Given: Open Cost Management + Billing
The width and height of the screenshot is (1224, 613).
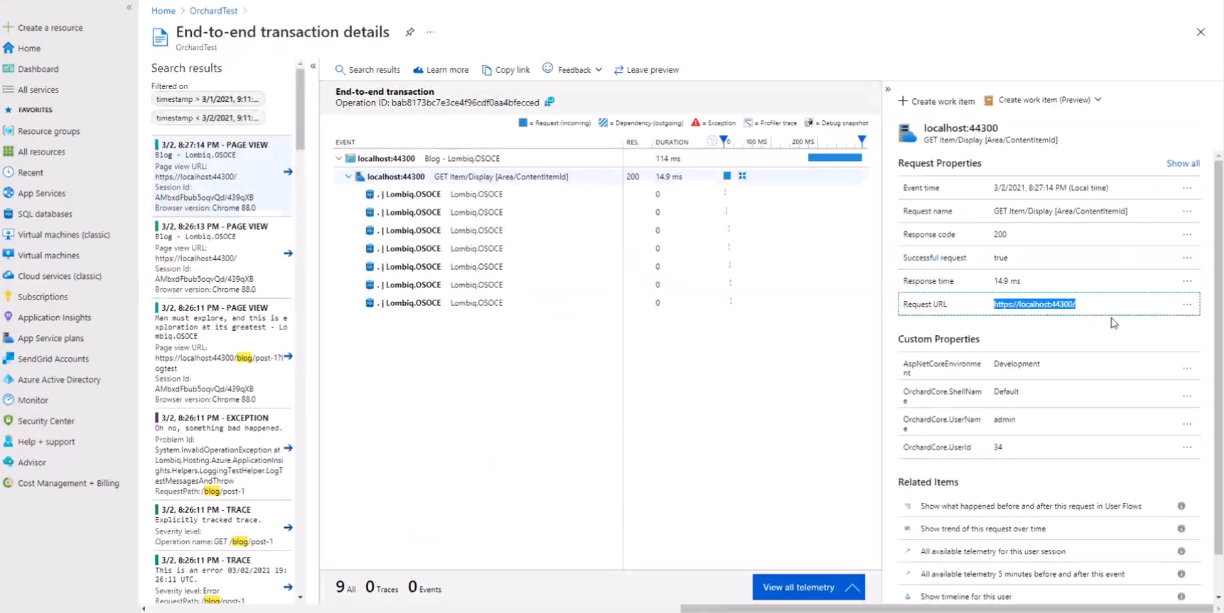Looking at the screenshot, I should (x=68, y=483).
